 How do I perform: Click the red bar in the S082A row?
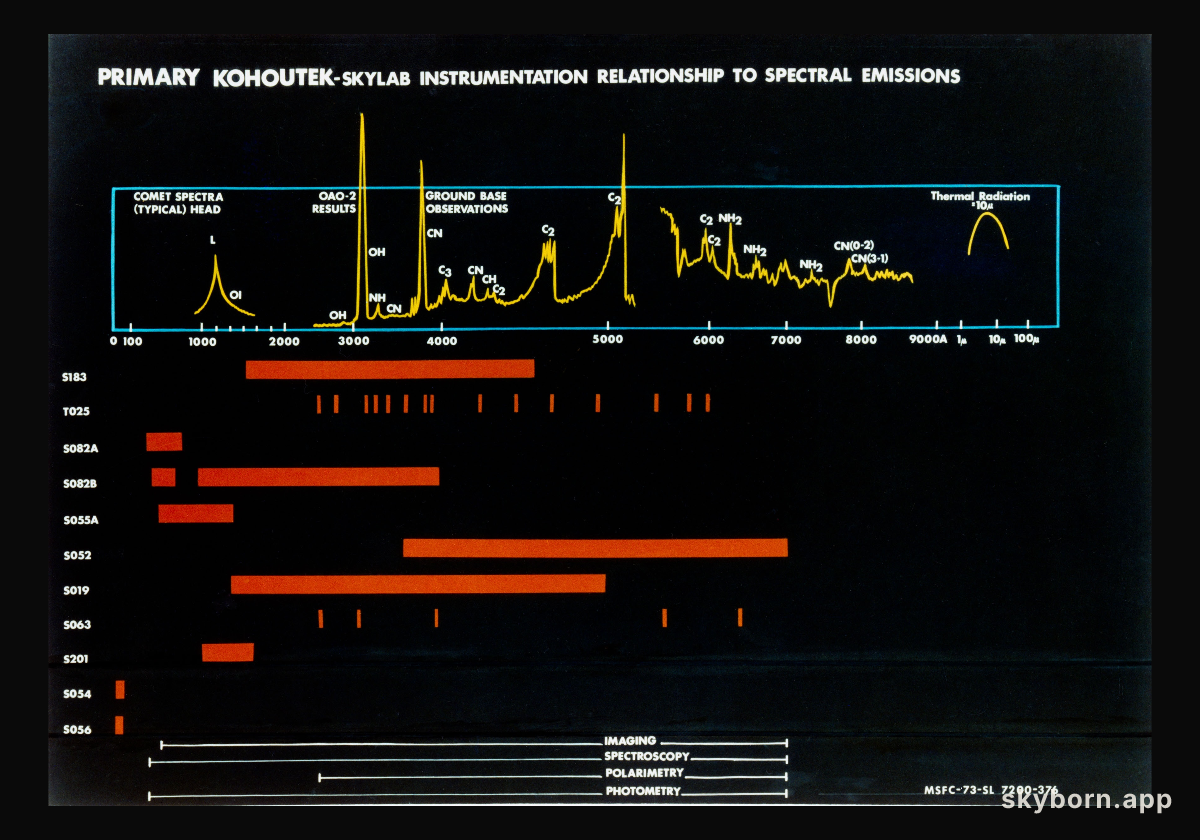pyautogui.click(x=164, y=442)
